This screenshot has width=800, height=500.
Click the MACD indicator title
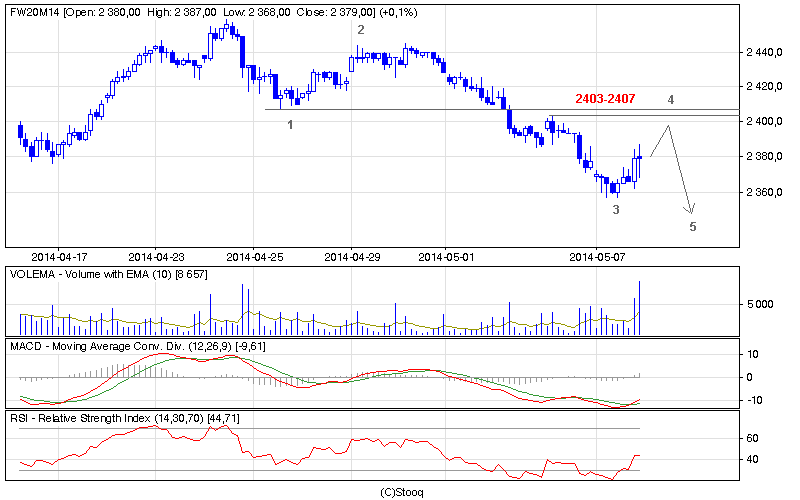click(138, 346)
